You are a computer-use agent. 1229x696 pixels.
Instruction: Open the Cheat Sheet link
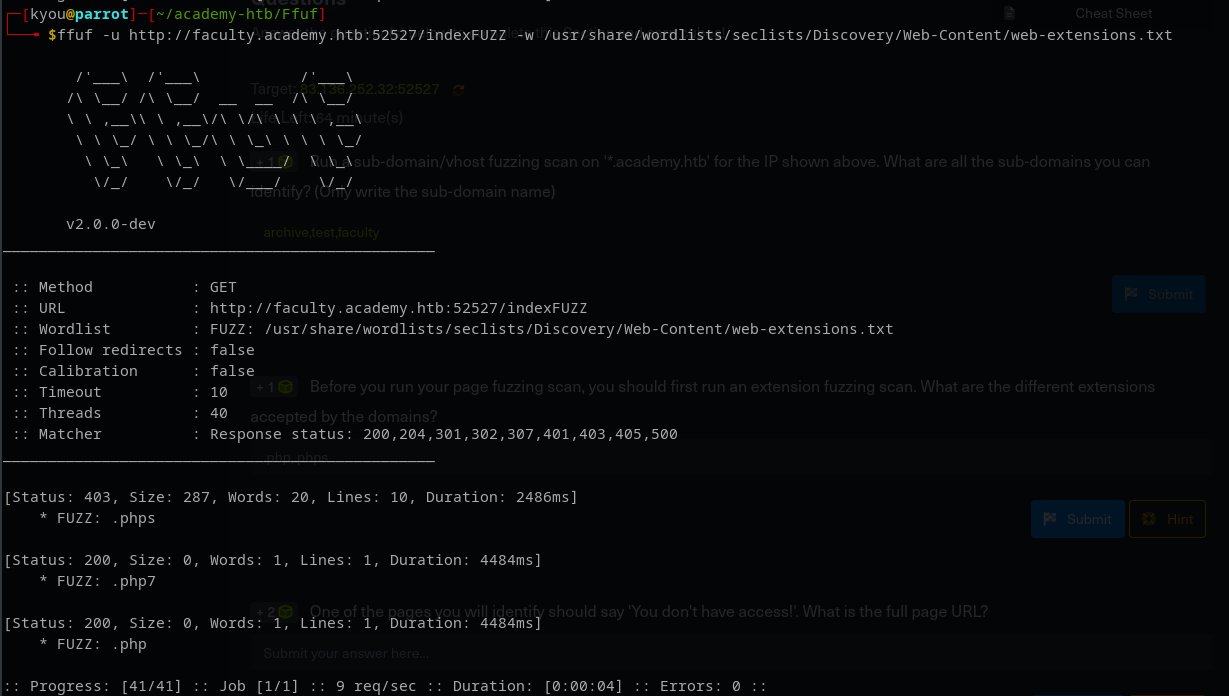click(1113, 13)
